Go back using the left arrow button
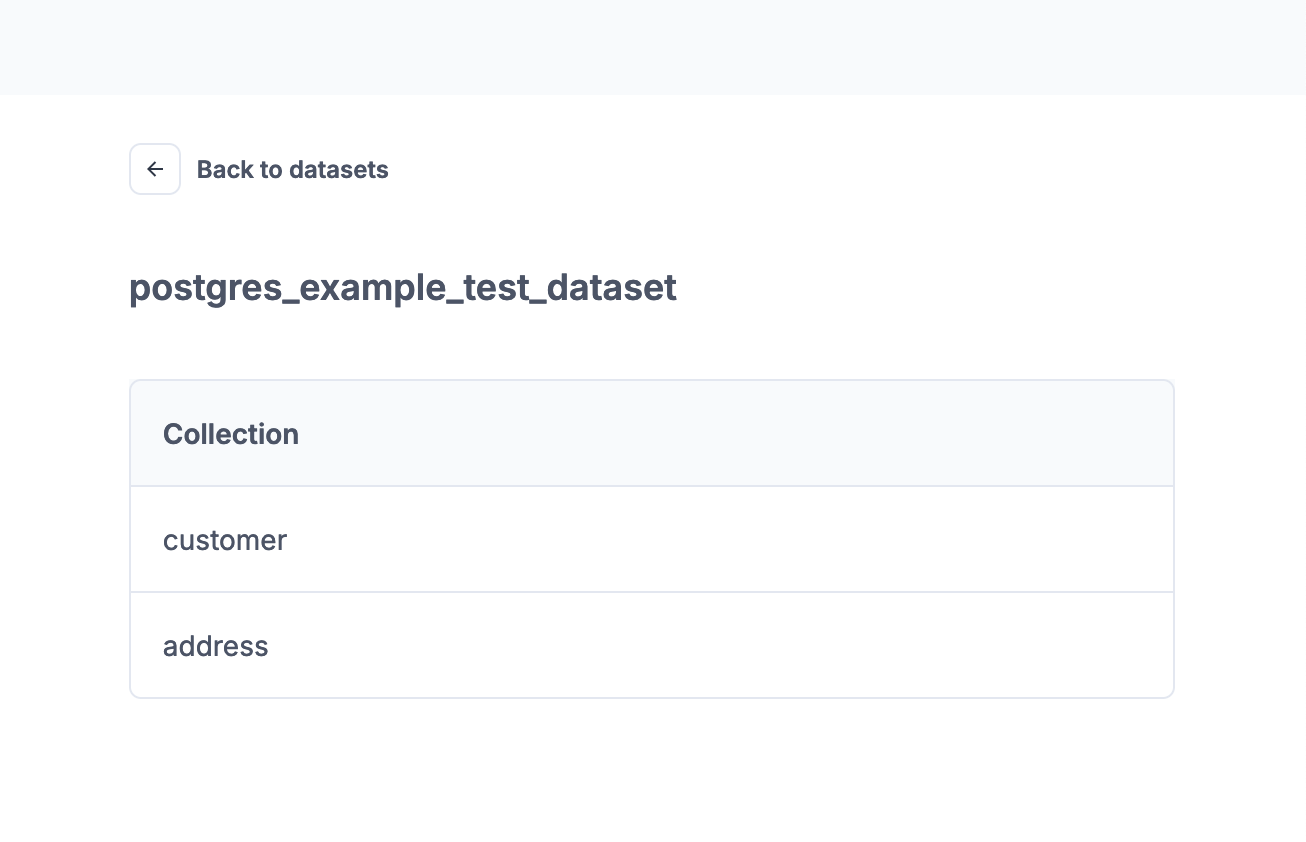Screen dimensions: 1306x842 tap(155, 169)
